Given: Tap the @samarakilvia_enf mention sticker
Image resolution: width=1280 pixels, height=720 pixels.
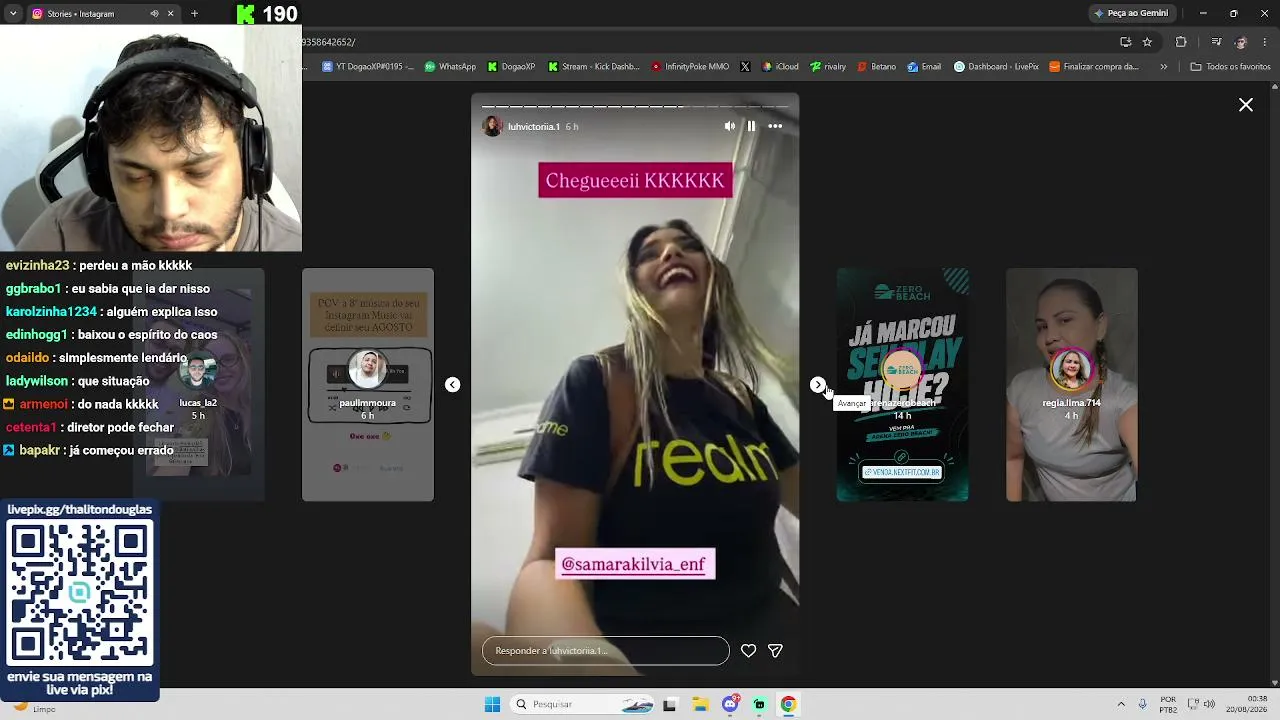Looking at the screenshot, I should click(635, 564).
